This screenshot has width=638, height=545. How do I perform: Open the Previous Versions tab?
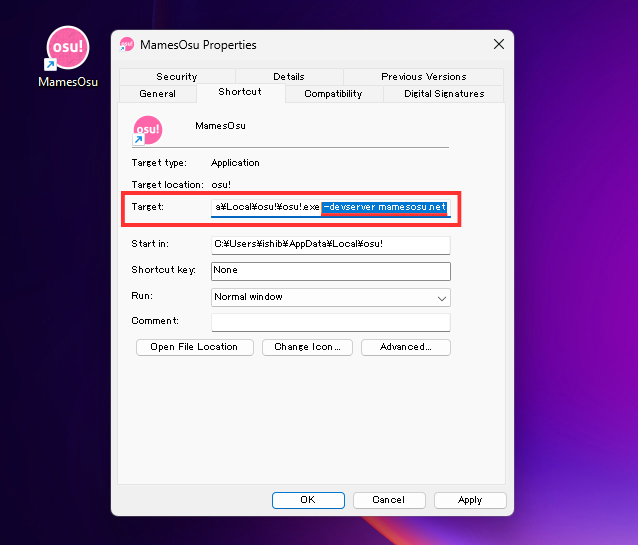424,77
